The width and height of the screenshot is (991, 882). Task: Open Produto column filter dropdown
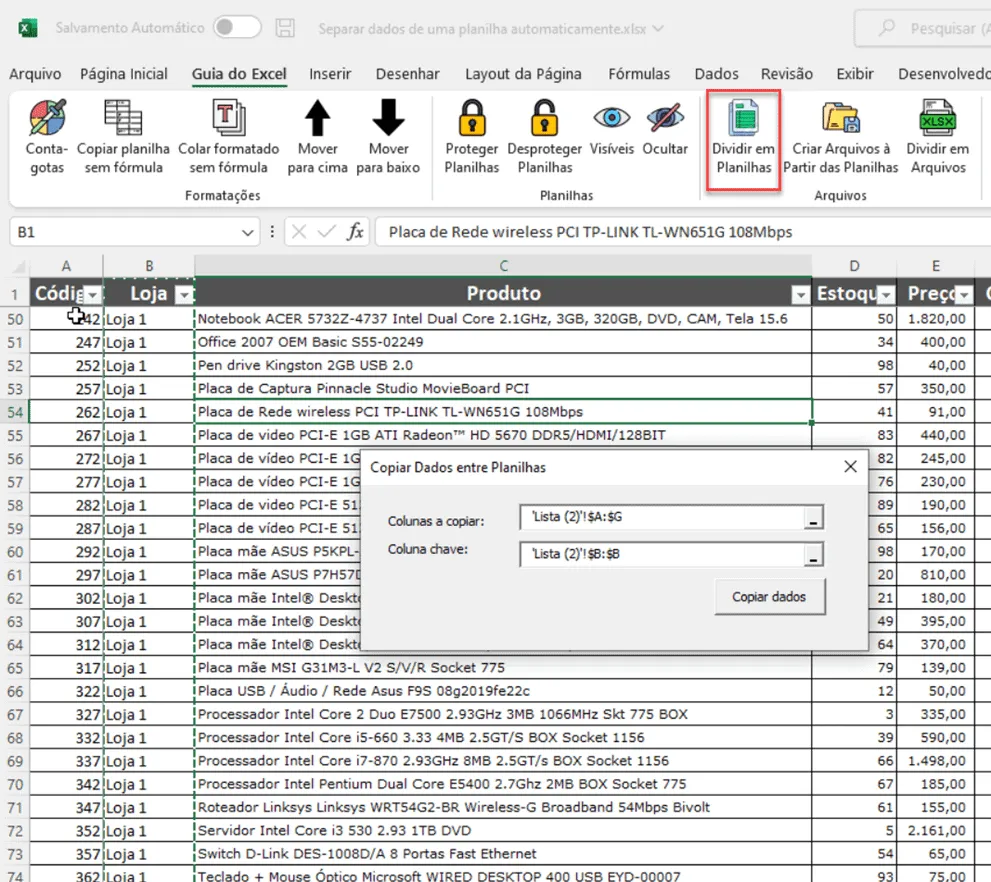[801, 294]
